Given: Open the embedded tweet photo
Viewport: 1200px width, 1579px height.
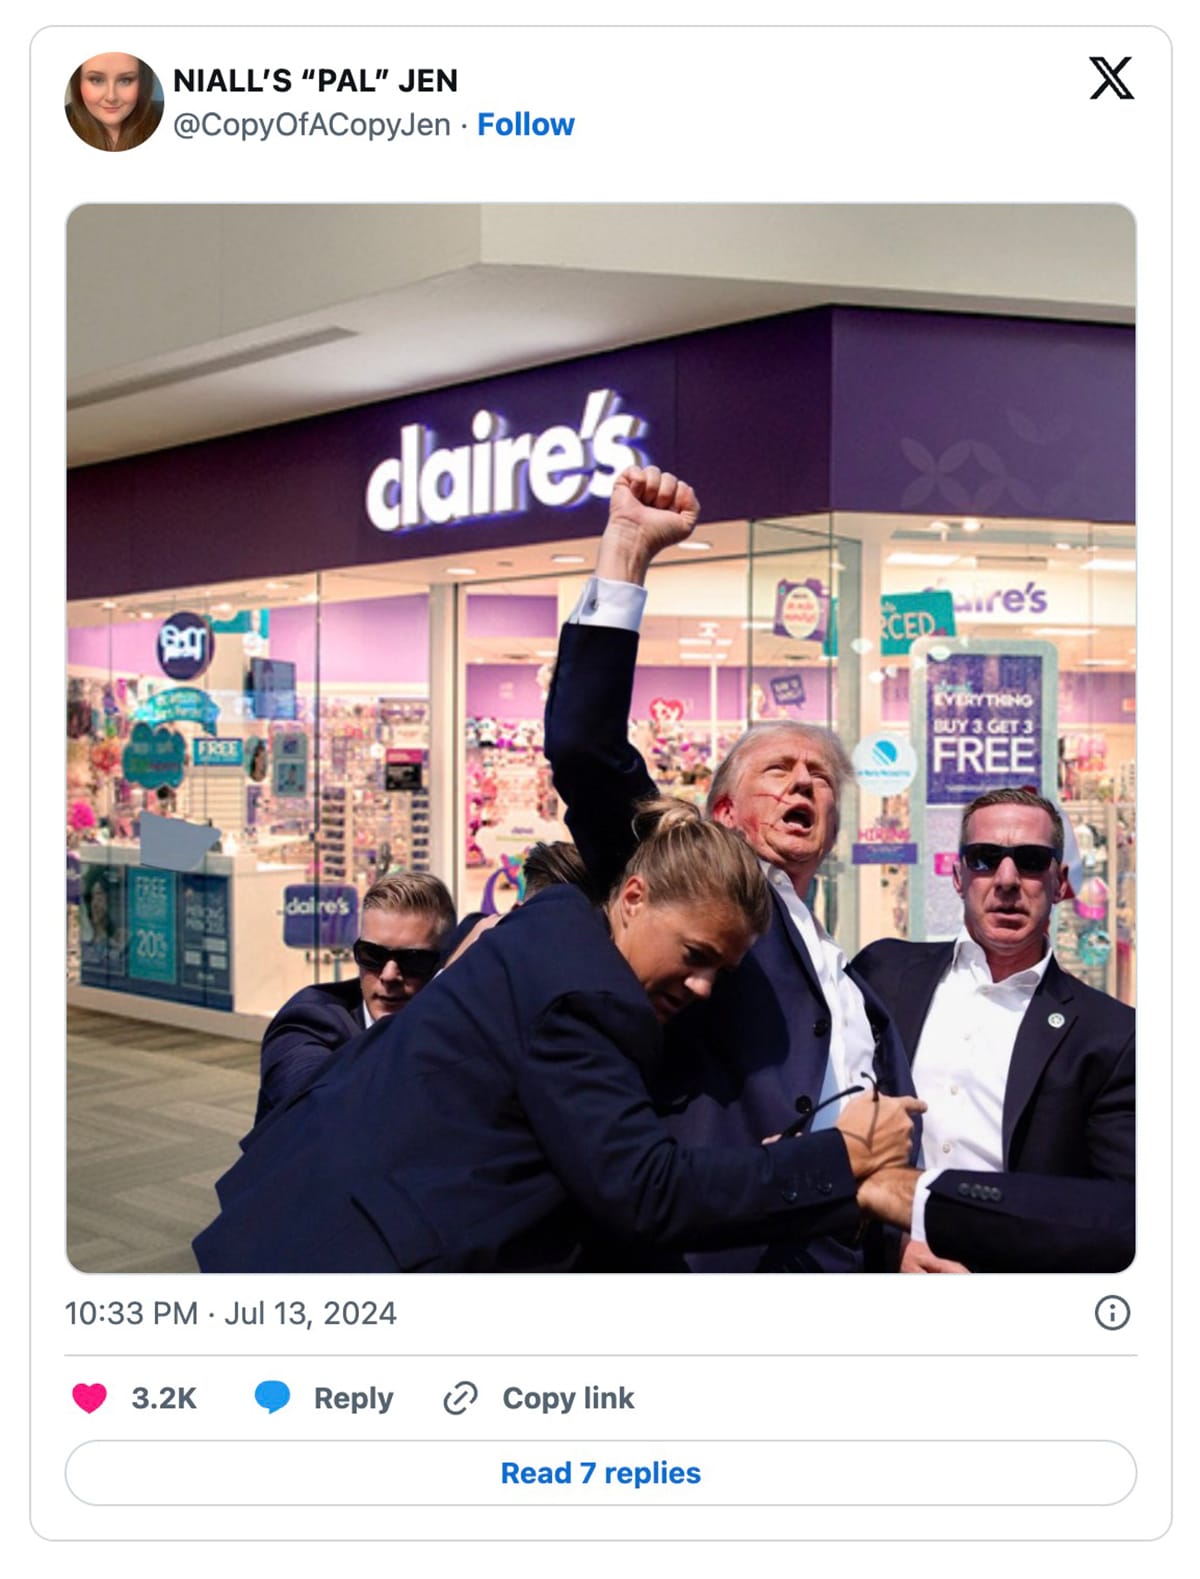Looking at the screenshot, I should coord(601,738).
